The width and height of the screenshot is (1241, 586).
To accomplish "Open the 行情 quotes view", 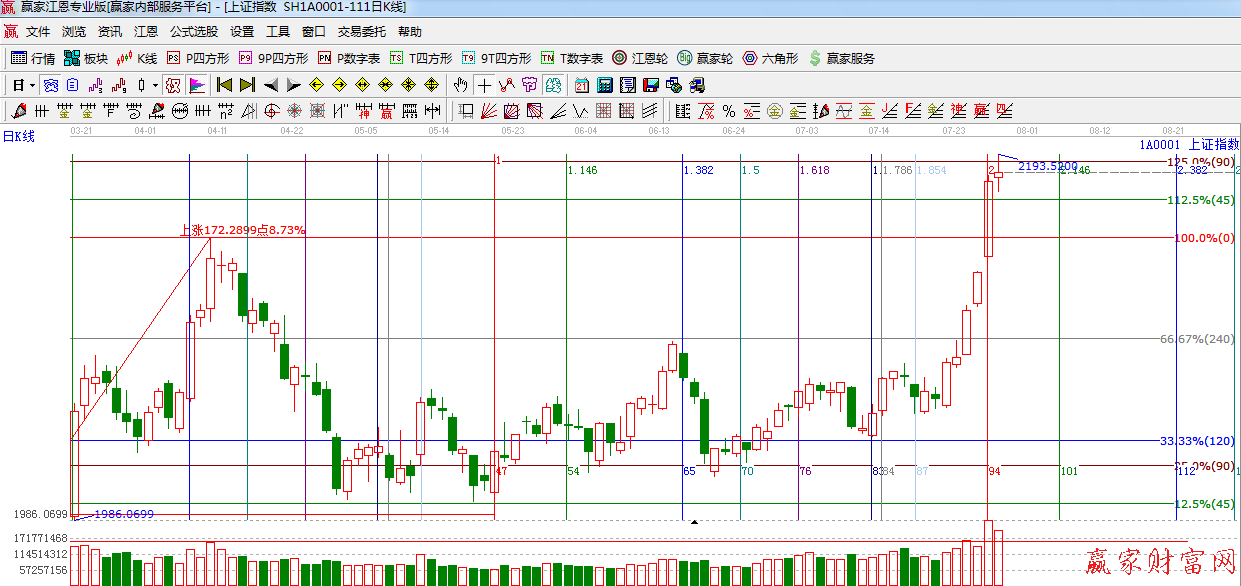I will (32, 58).
